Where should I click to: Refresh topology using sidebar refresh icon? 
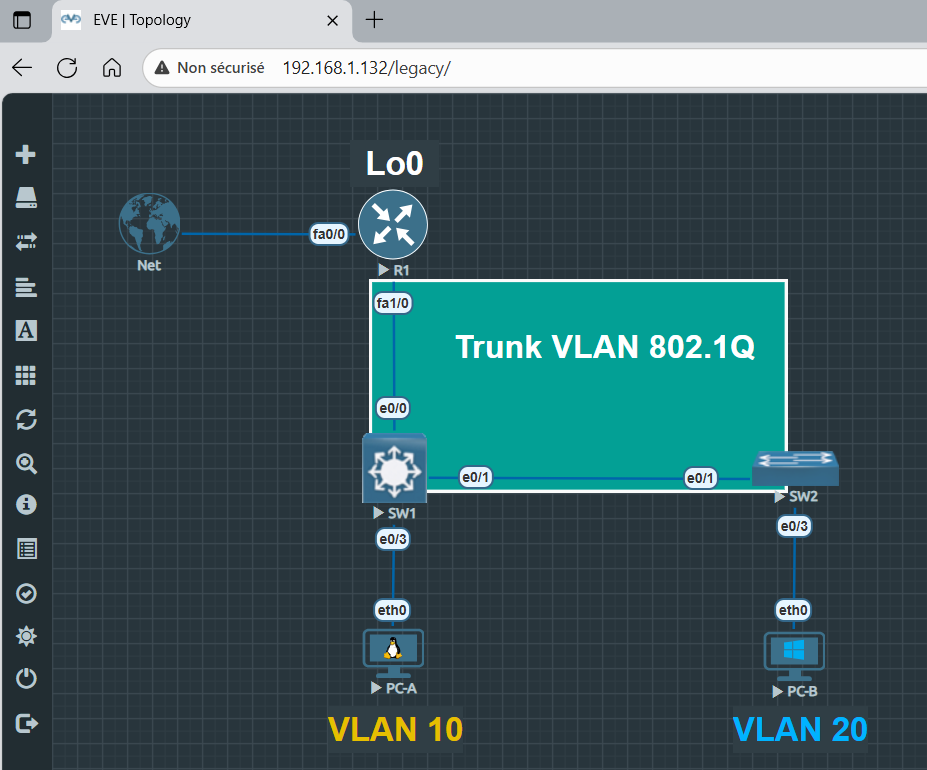(27, 419)
